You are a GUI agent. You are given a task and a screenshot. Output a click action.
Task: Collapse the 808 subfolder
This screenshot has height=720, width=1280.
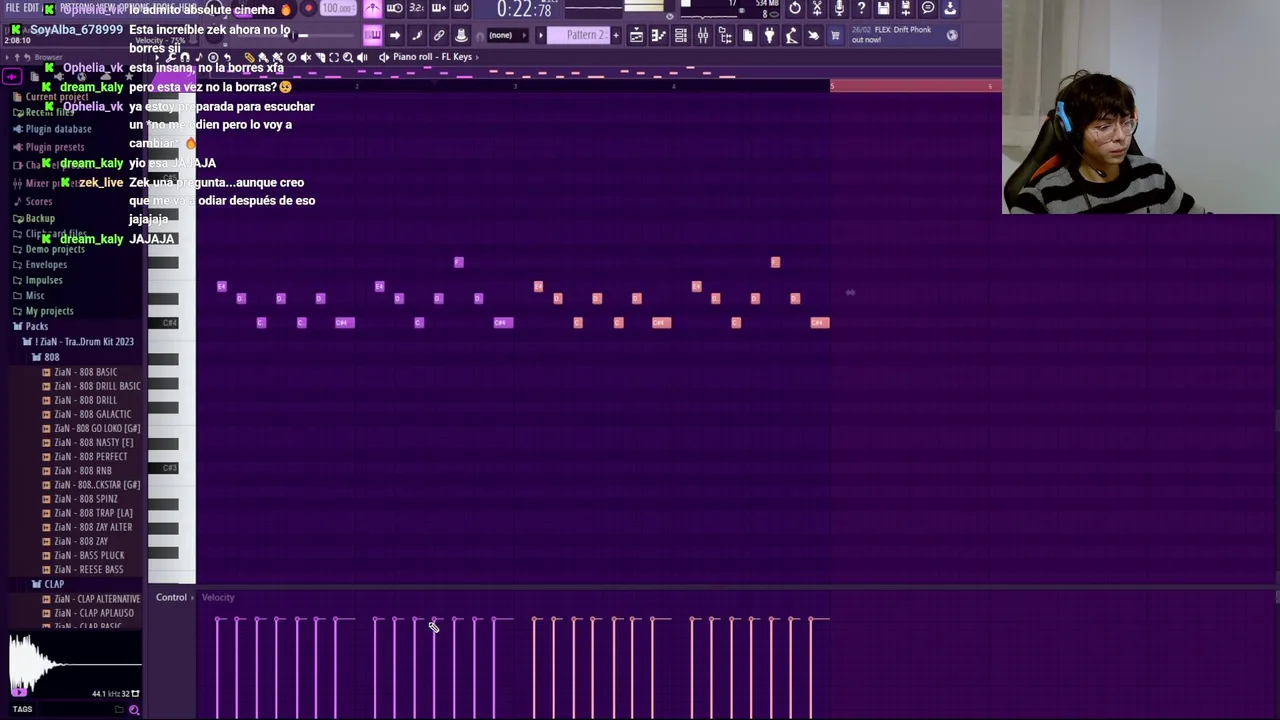pyautogui.click(x=51, y=356)
